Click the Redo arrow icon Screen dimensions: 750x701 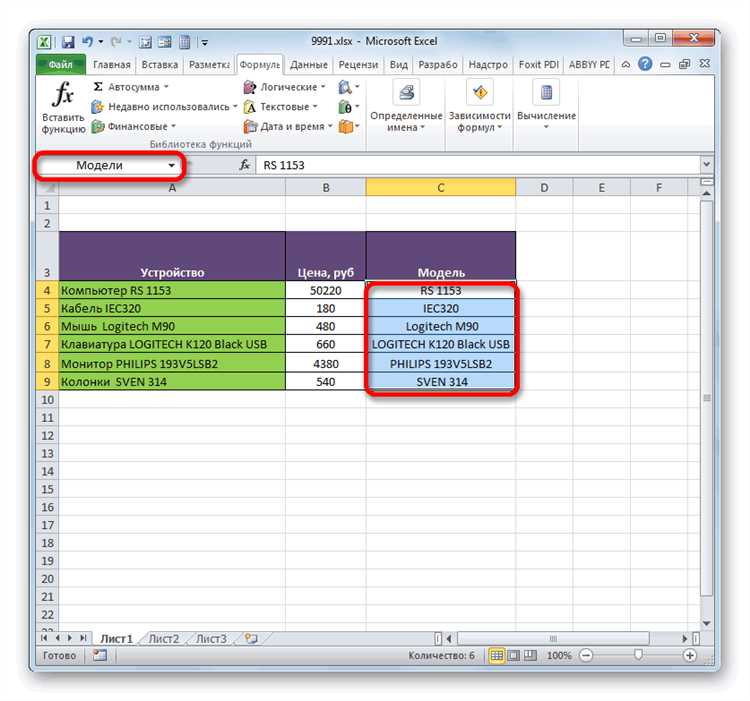tap(115, 42)
